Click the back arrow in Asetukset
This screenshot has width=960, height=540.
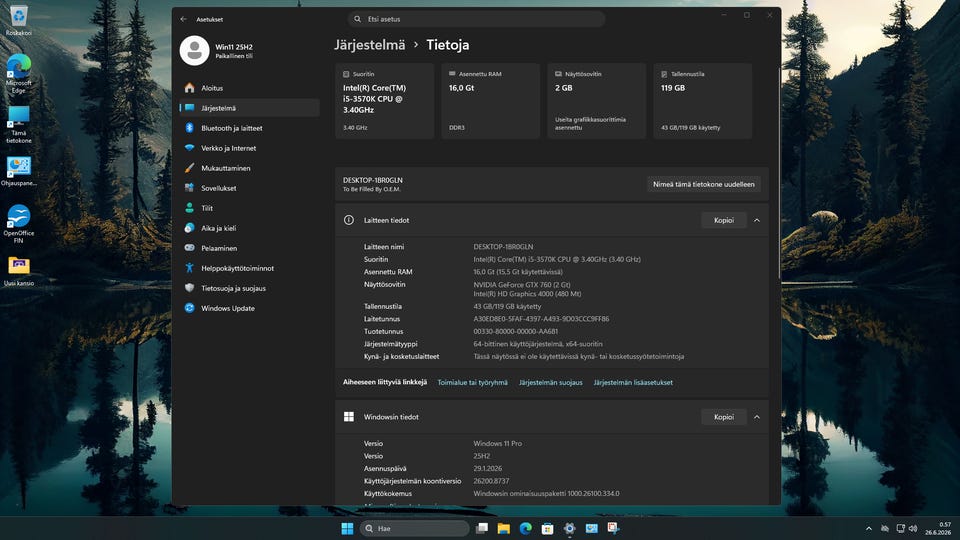point(184,19)
